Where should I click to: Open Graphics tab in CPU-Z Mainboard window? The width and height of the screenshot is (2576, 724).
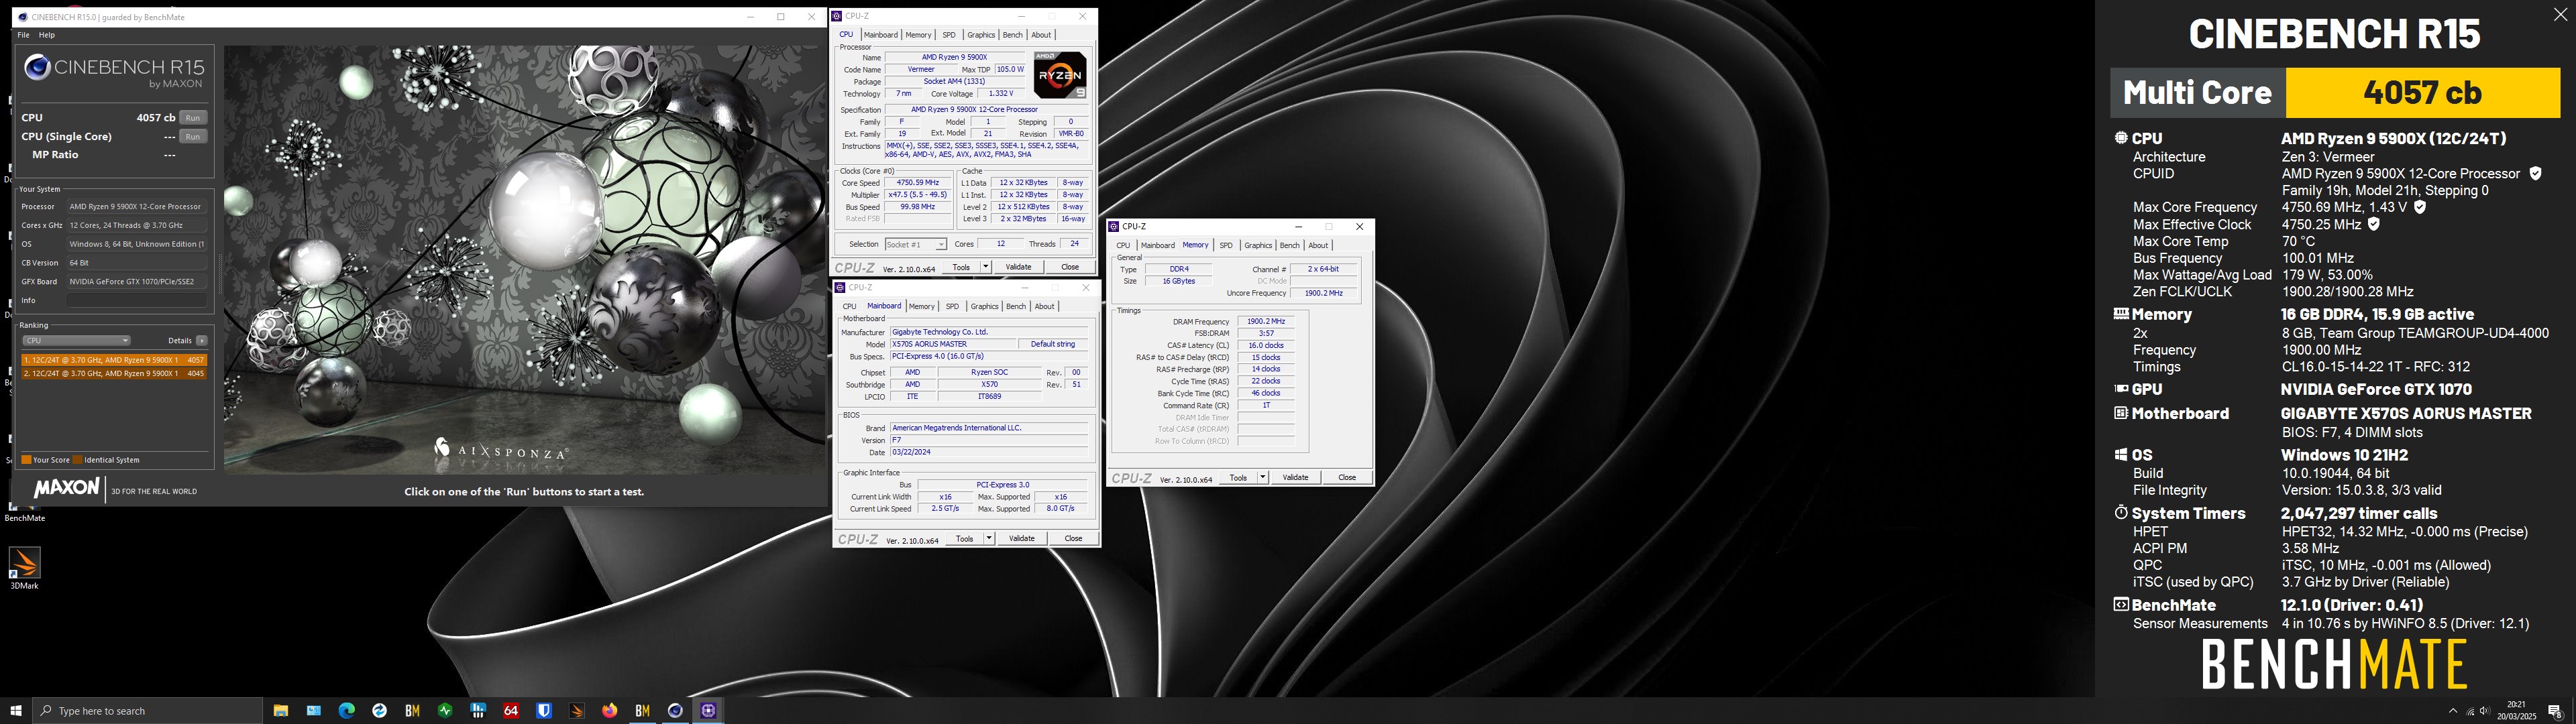click(984, 306)
